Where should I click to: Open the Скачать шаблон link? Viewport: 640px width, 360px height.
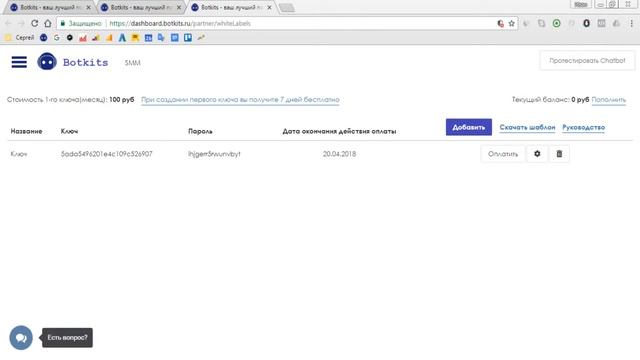point(527,127)
